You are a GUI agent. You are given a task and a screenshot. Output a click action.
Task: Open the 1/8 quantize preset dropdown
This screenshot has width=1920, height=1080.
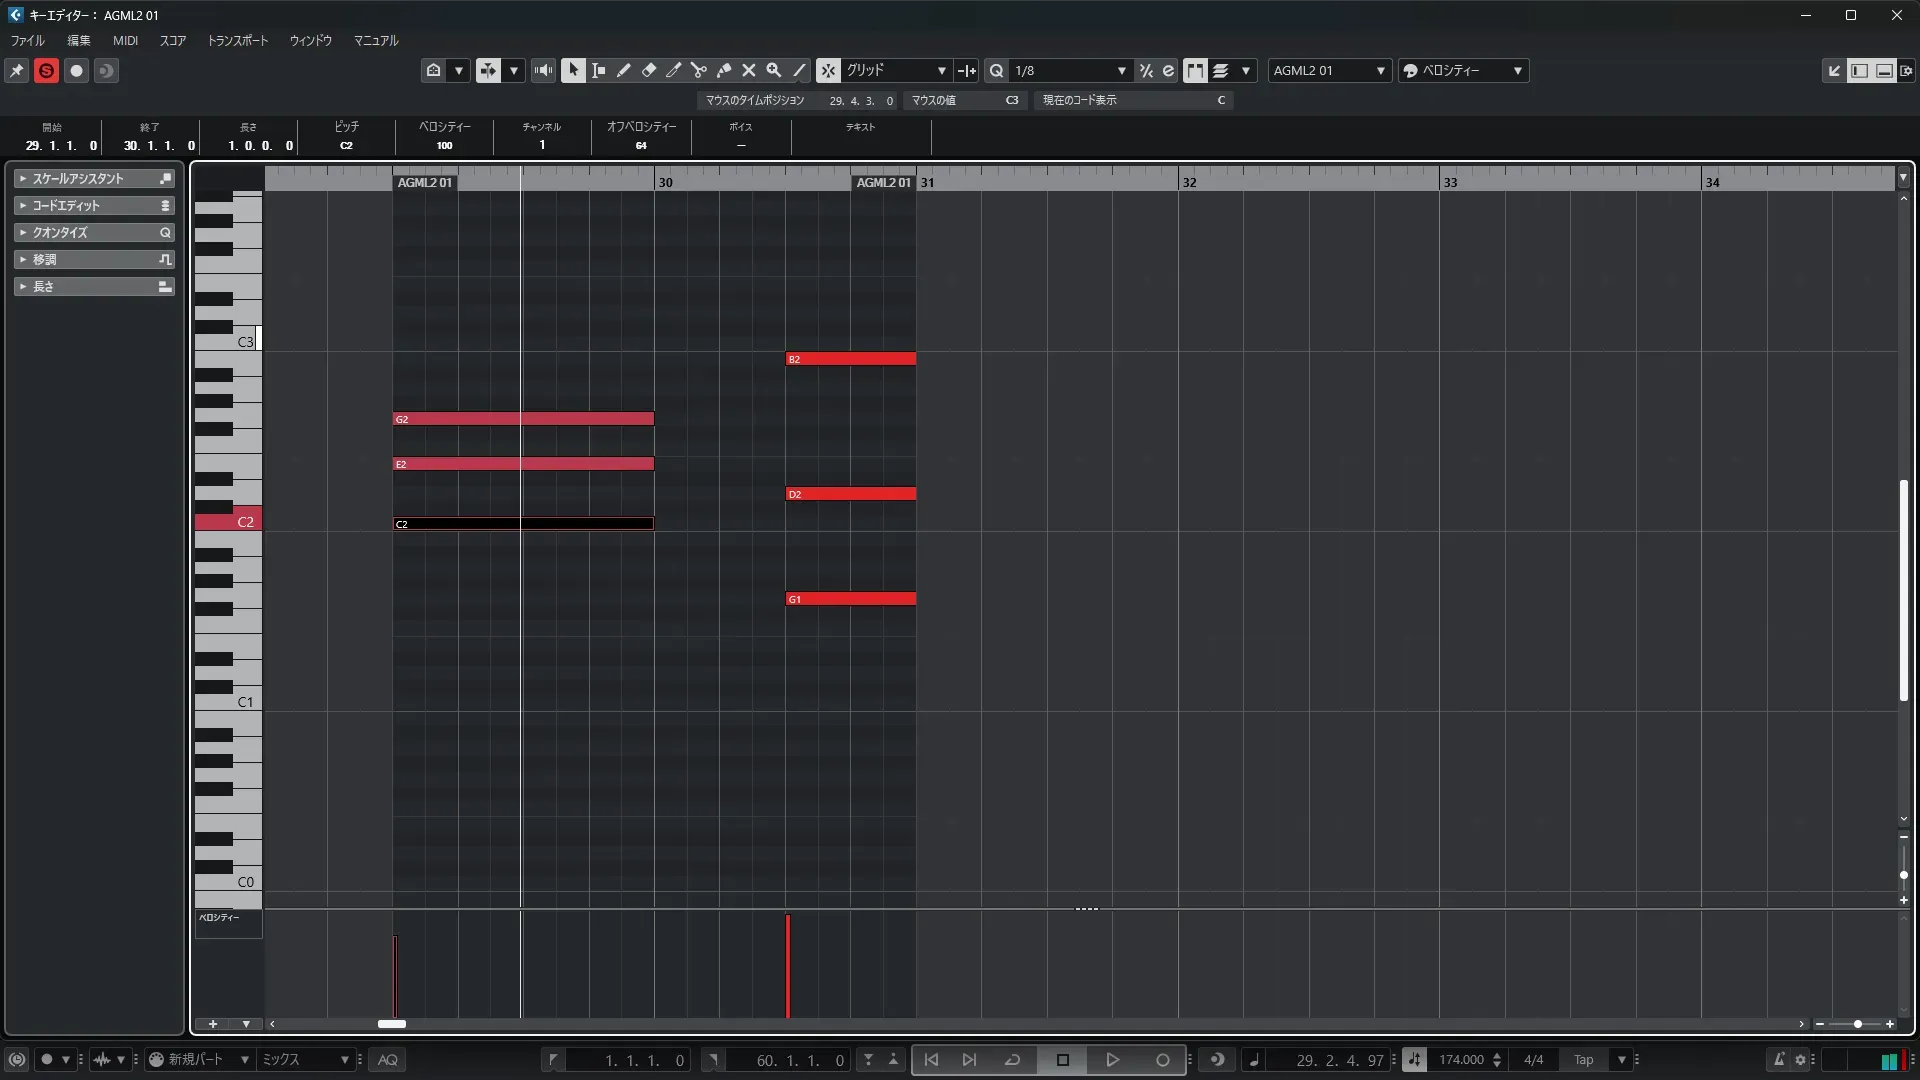point(1070,70)
